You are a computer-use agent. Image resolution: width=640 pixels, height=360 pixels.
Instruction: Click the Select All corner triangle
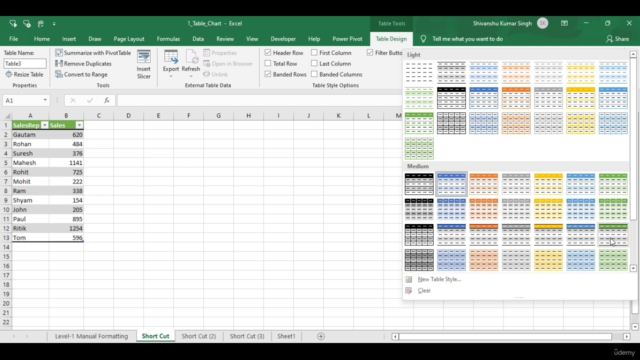[7, 116]
